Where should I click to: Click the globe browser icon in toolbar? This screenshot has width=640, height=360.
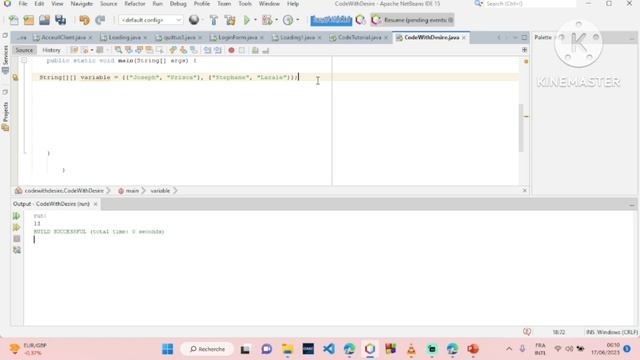194,20
